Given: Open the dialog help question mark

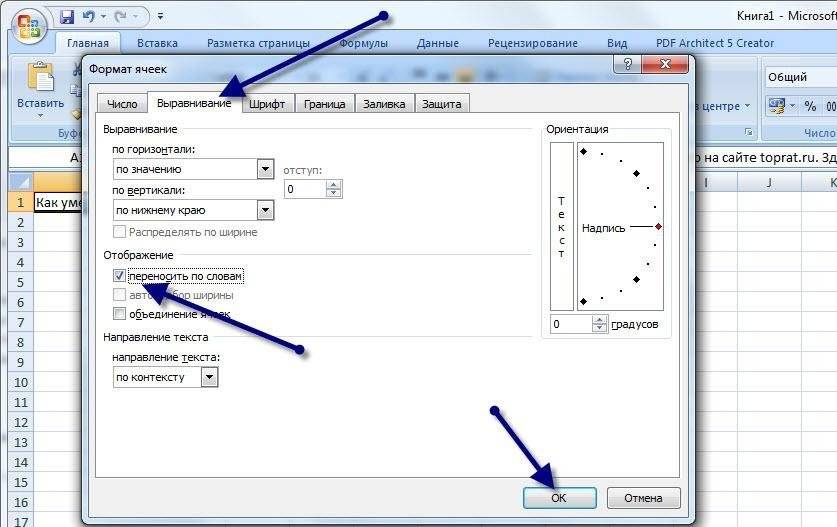Looking at the screenshot, I should [x=627, y=65].
